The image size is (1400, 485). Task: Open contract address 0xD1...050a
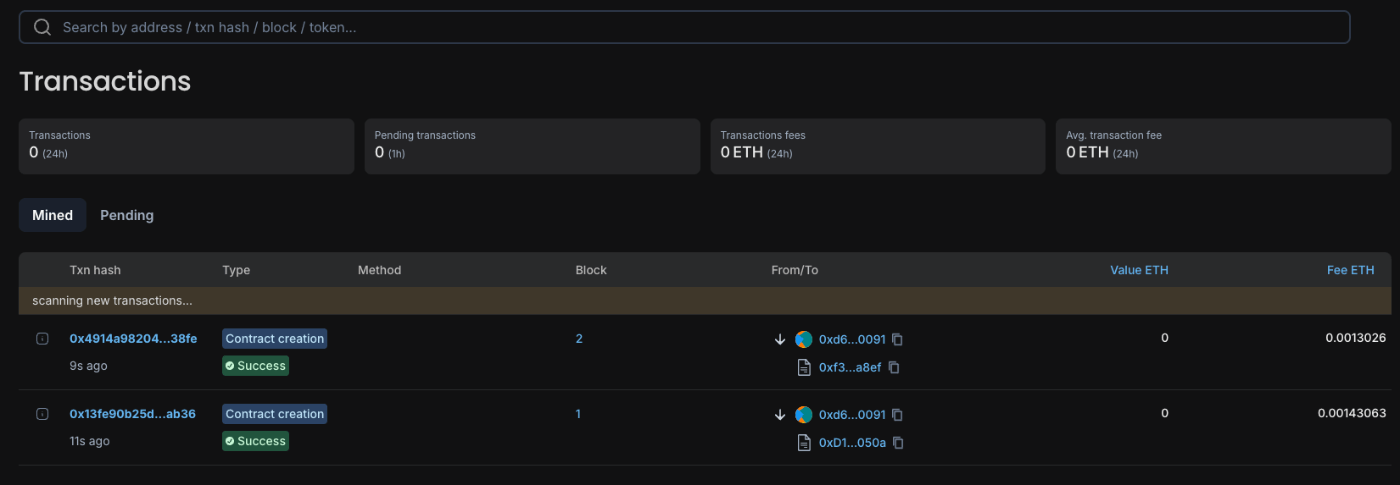point(852,443)
